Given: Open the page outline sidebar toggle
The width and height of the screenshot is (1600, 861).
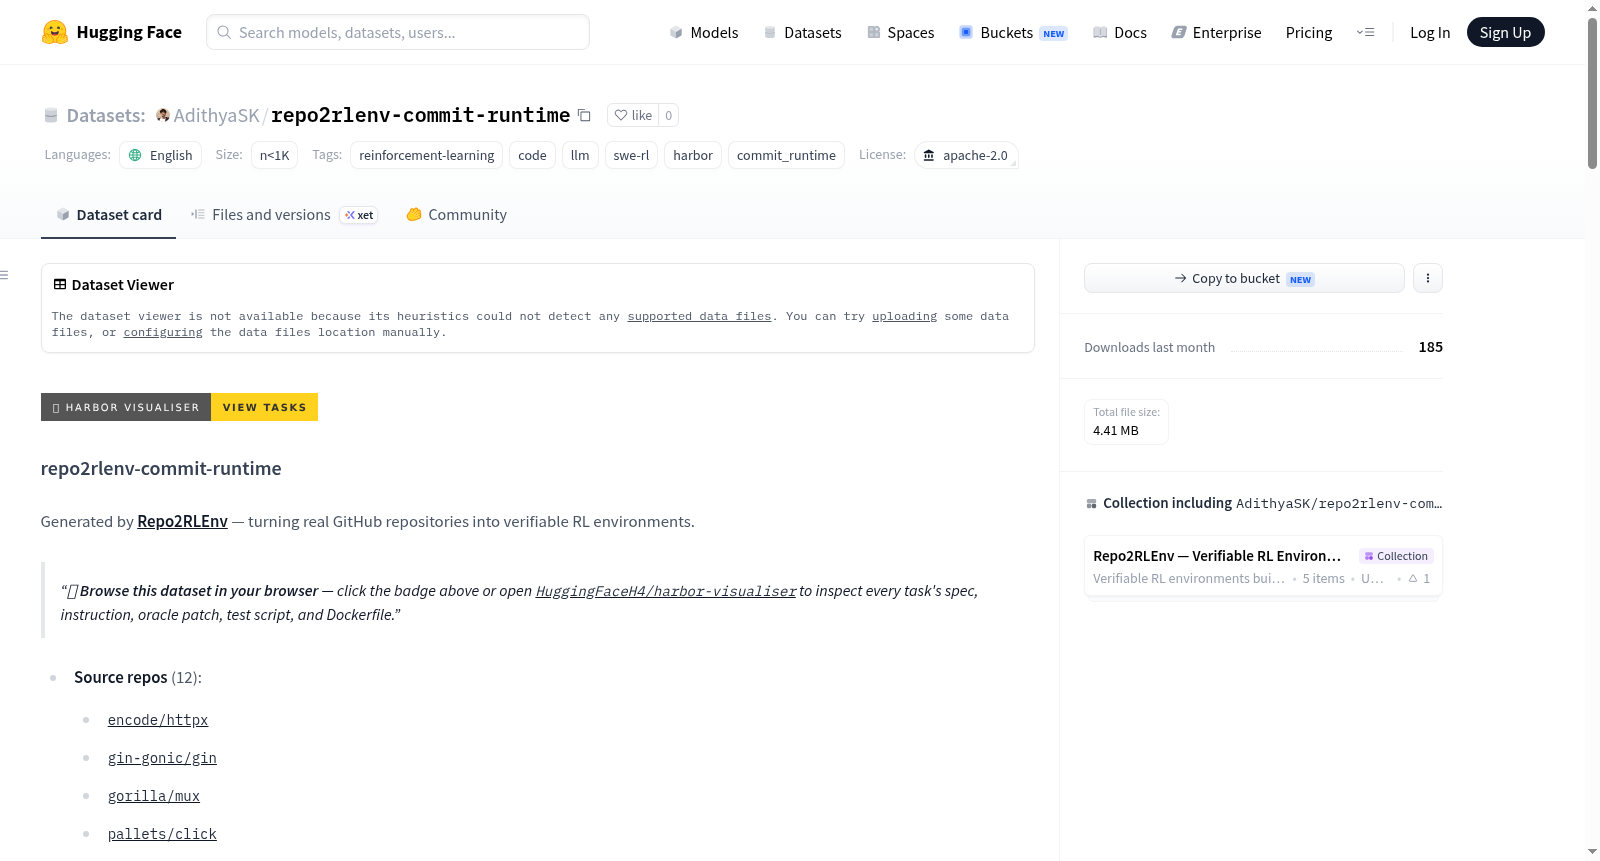Looking at the screenshot, I should 5,275.
